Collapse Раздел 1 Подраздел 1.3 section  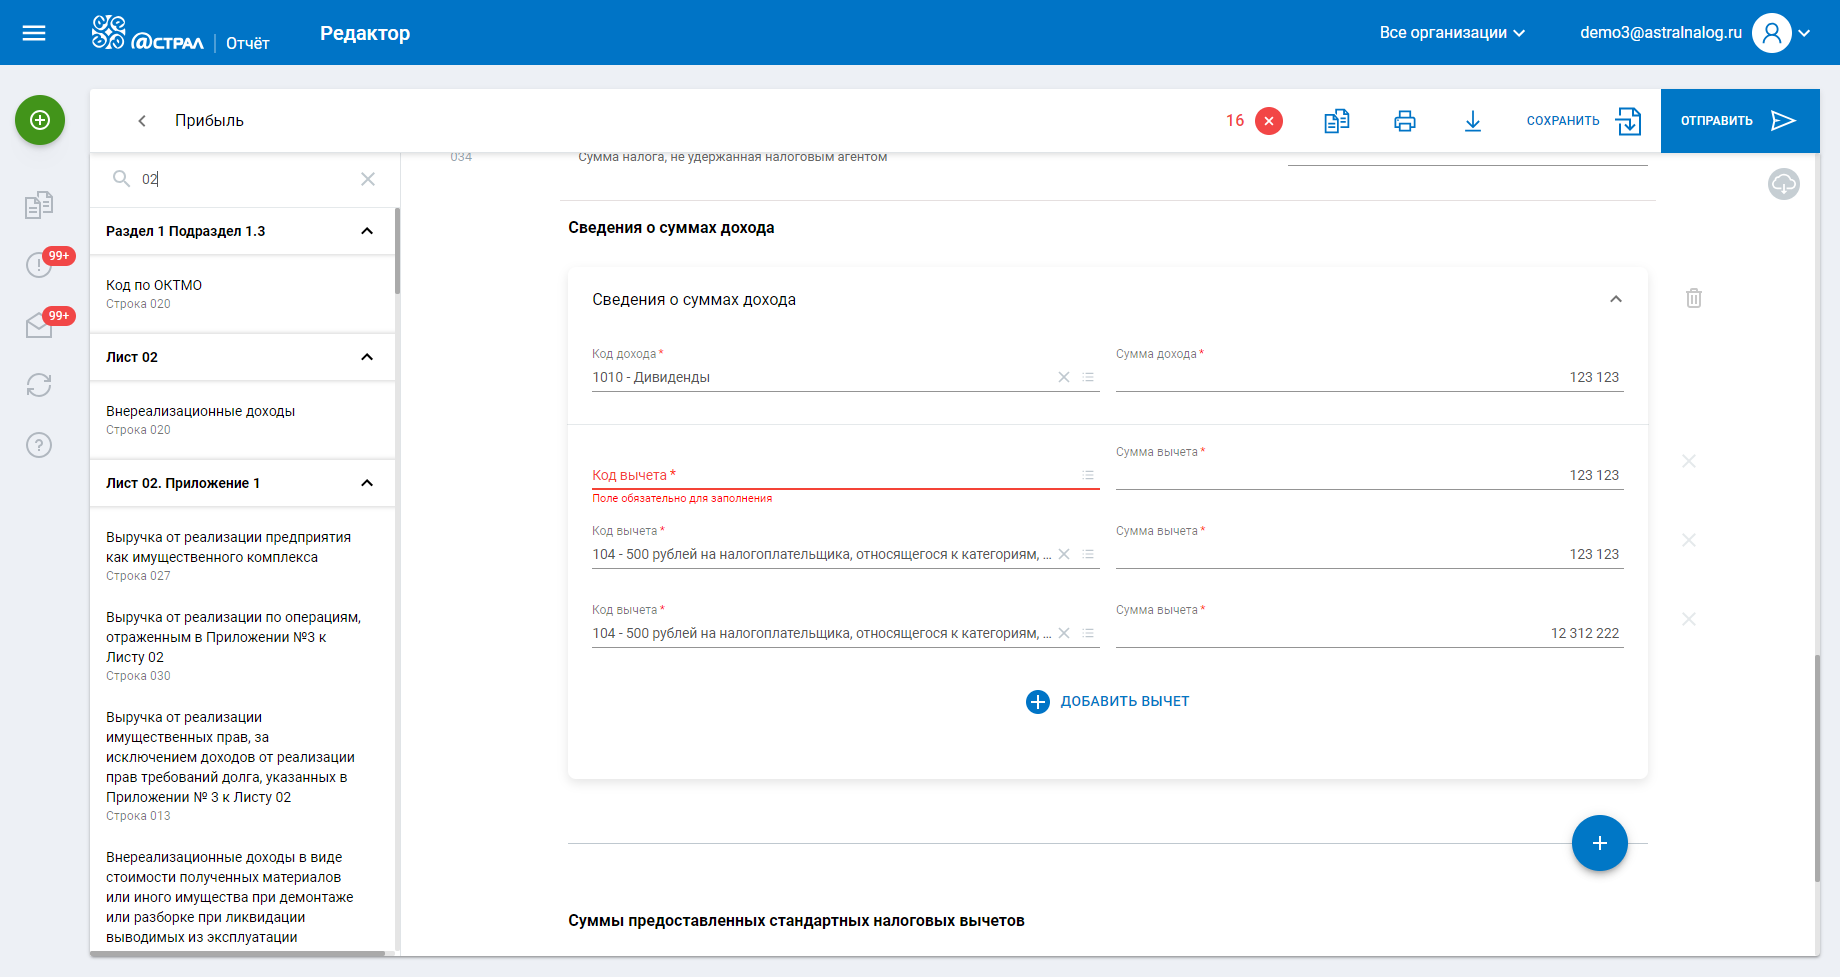point(367,231)
